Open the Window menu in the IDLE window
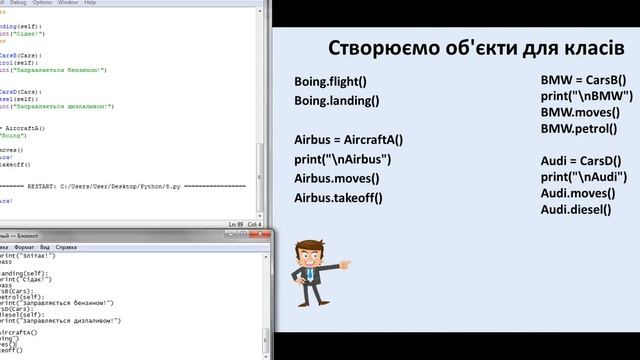Screen dimensions: 640x360 point(68,2)
